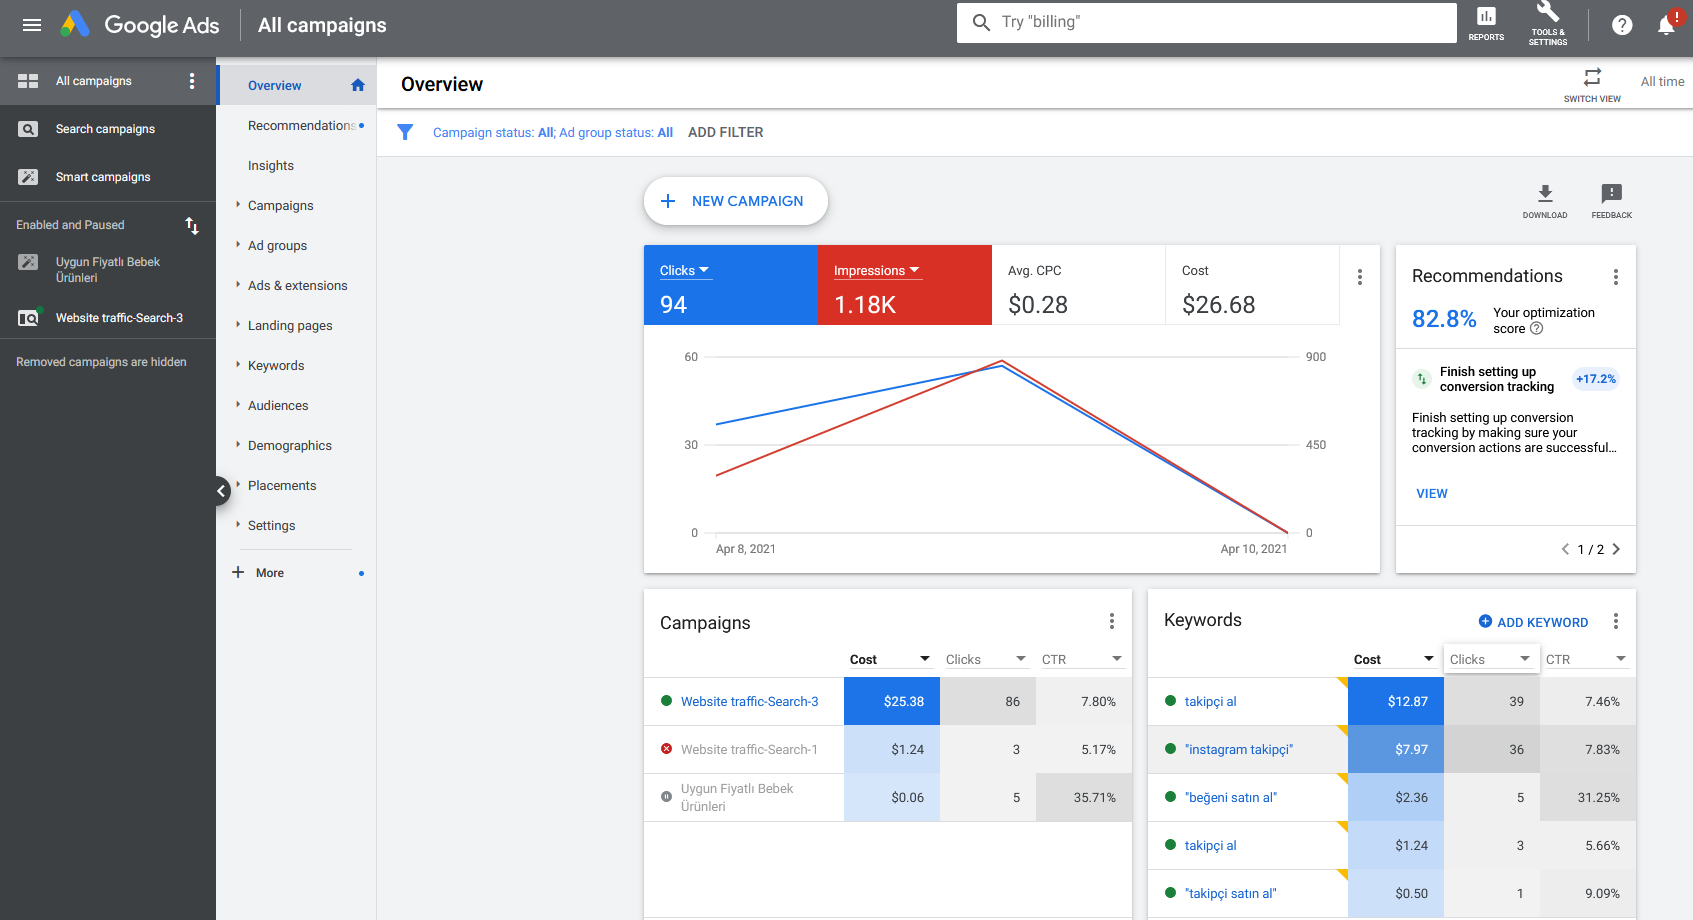Open Settings in page menu

(x=271, y=525)
